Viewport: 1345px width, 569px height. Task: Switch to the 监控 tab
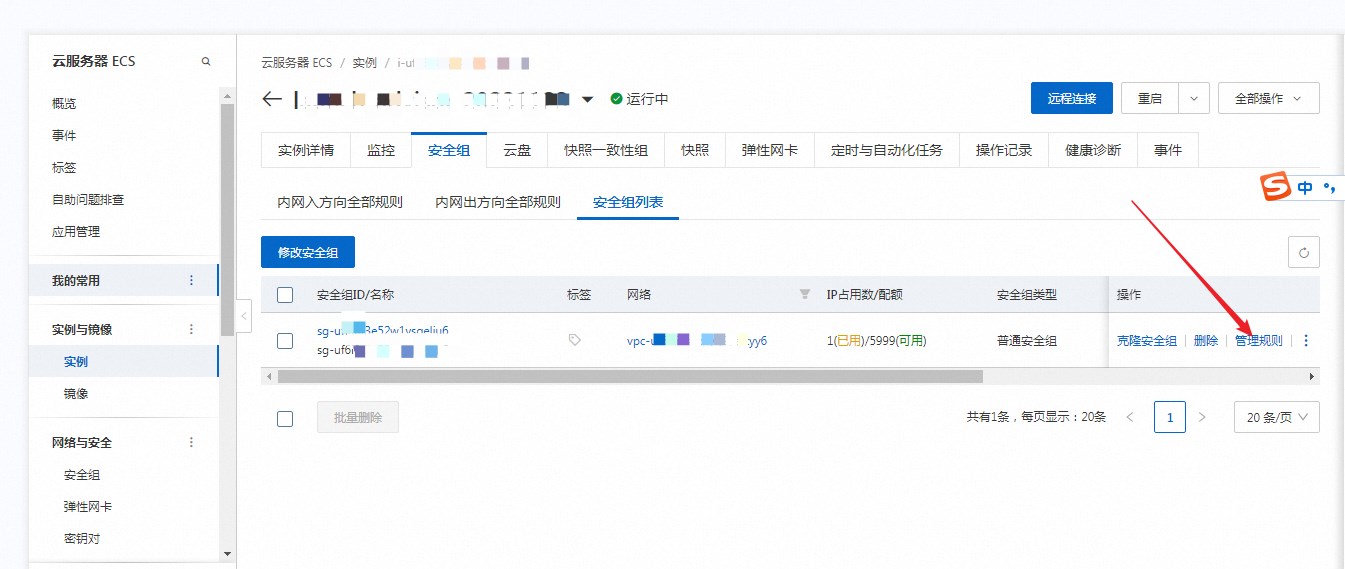(381, 150)
